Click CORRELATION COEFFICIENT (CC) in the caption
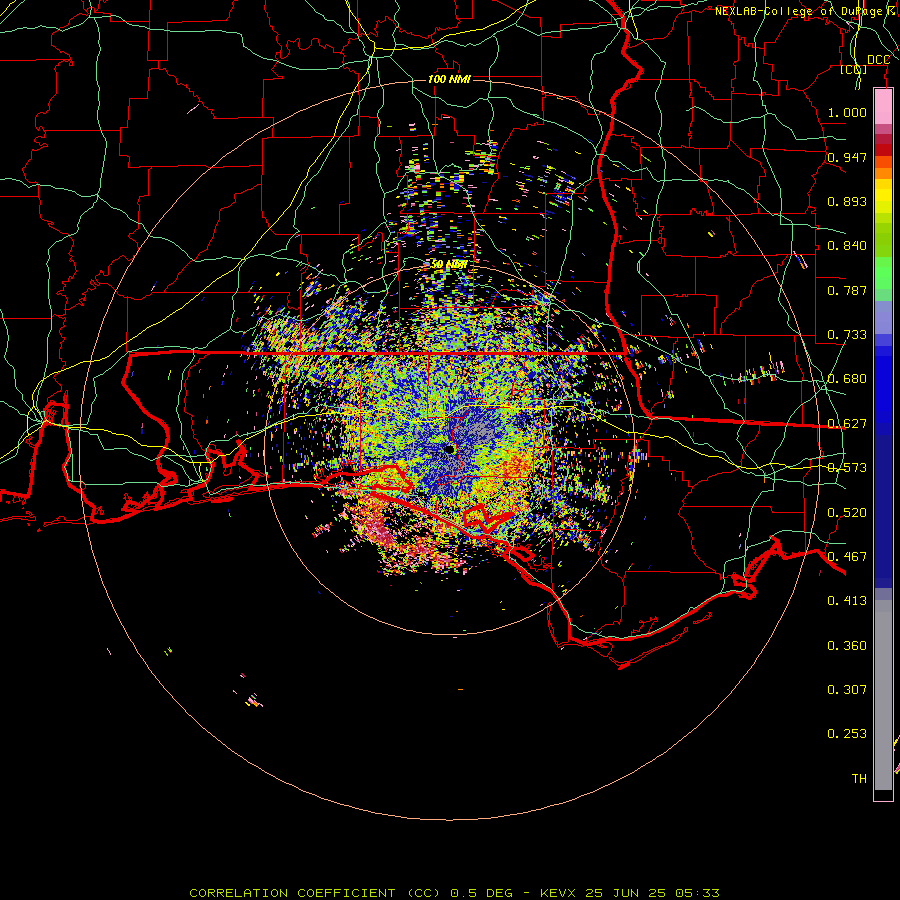The height and width of the screenshot is (900, 900). [x=315, y=893]
